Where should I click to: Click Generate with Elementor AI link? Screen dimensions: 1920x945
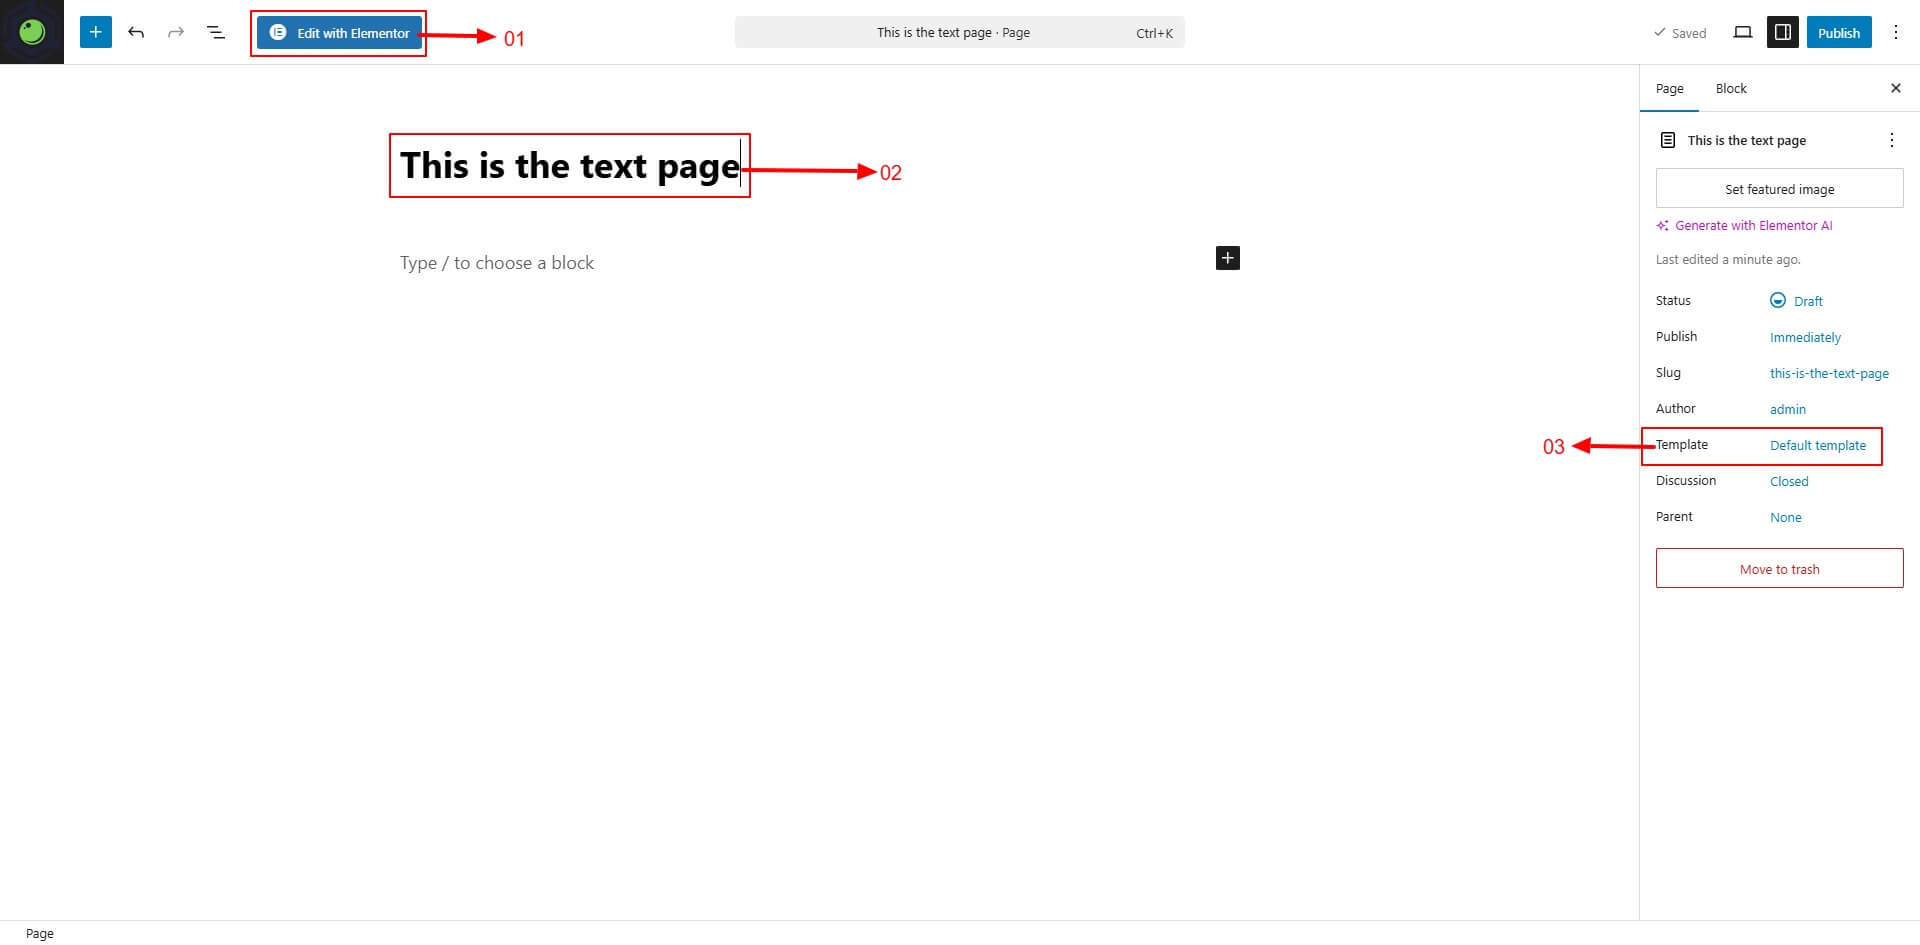[1752, 225]
